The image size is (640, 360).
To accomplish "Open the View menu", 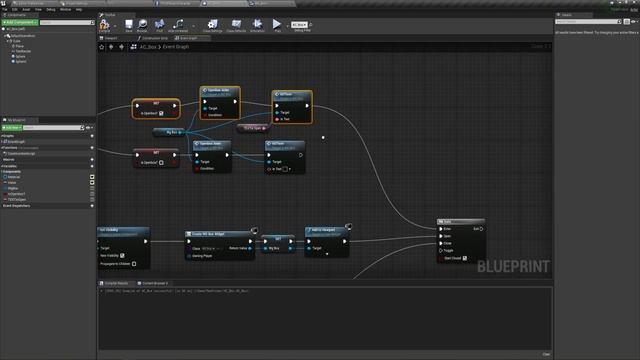I will (x=38, y=9).
